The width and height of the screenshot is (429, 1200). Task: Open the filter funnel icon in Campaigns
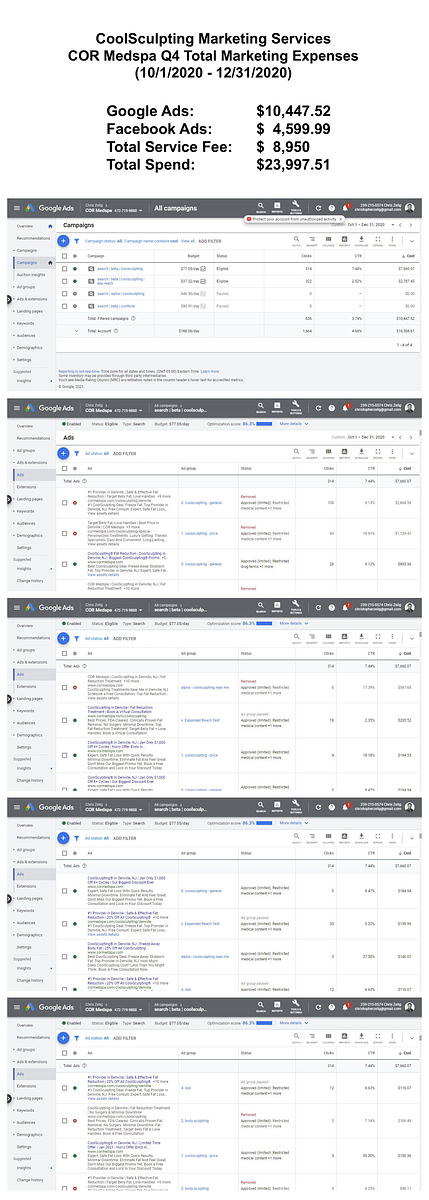[78, 241]
